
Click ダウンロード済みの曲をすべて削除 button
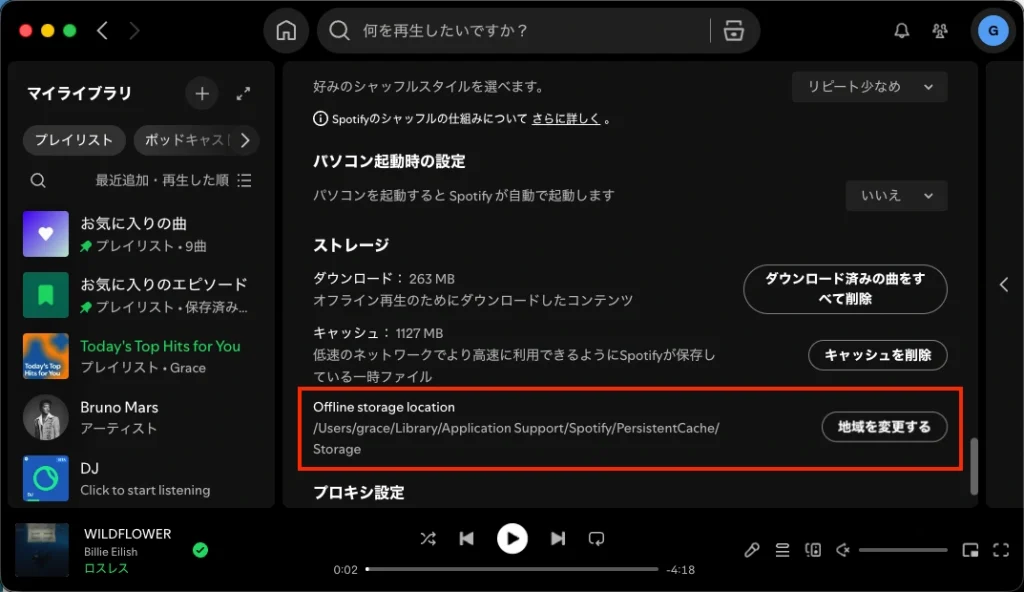[845, 289]
